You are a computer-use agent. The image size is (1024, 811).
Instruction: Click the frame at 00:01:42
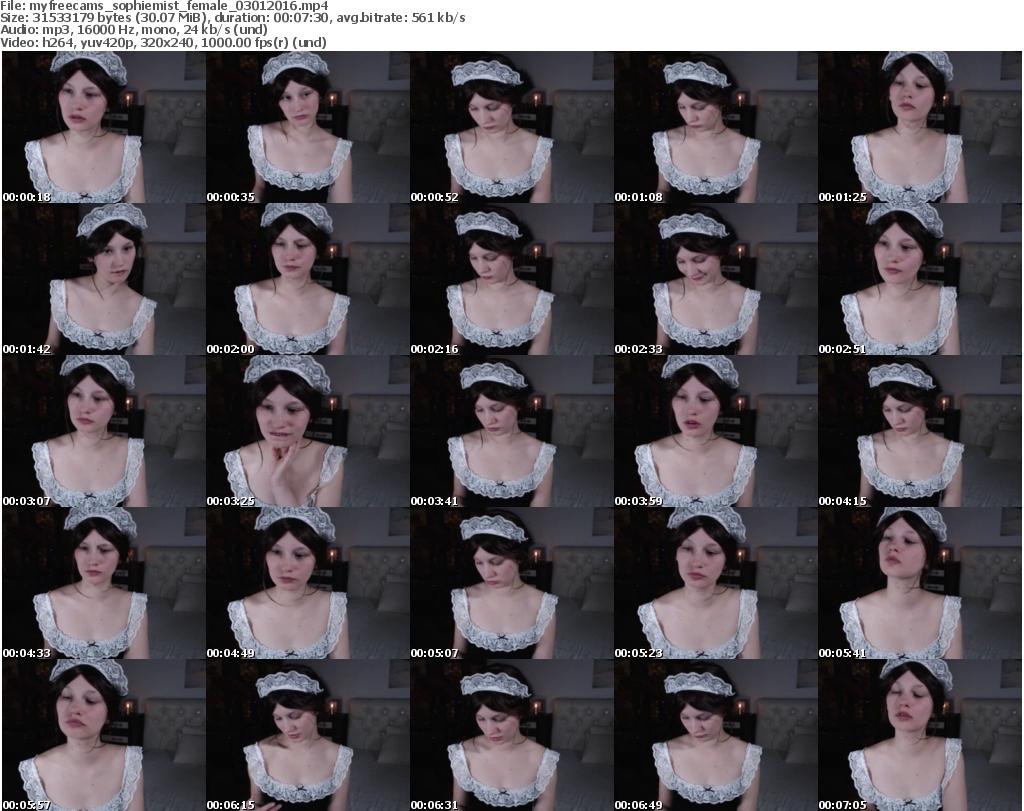[104, 279]
